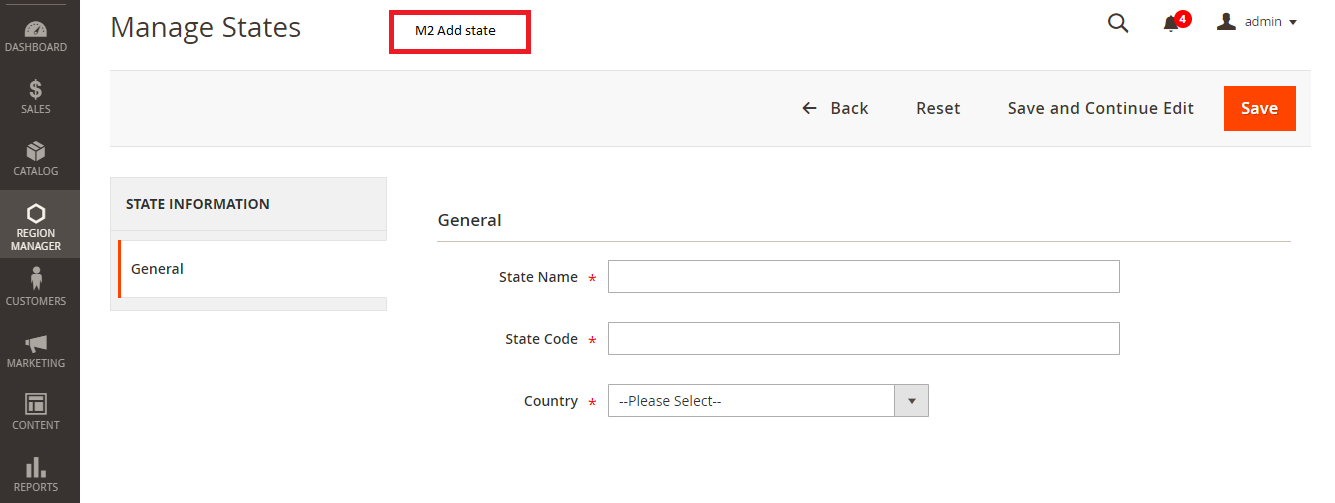Expand the admin account dropdown
The width and height of the screenshot is (1335, 503).
1257,22
